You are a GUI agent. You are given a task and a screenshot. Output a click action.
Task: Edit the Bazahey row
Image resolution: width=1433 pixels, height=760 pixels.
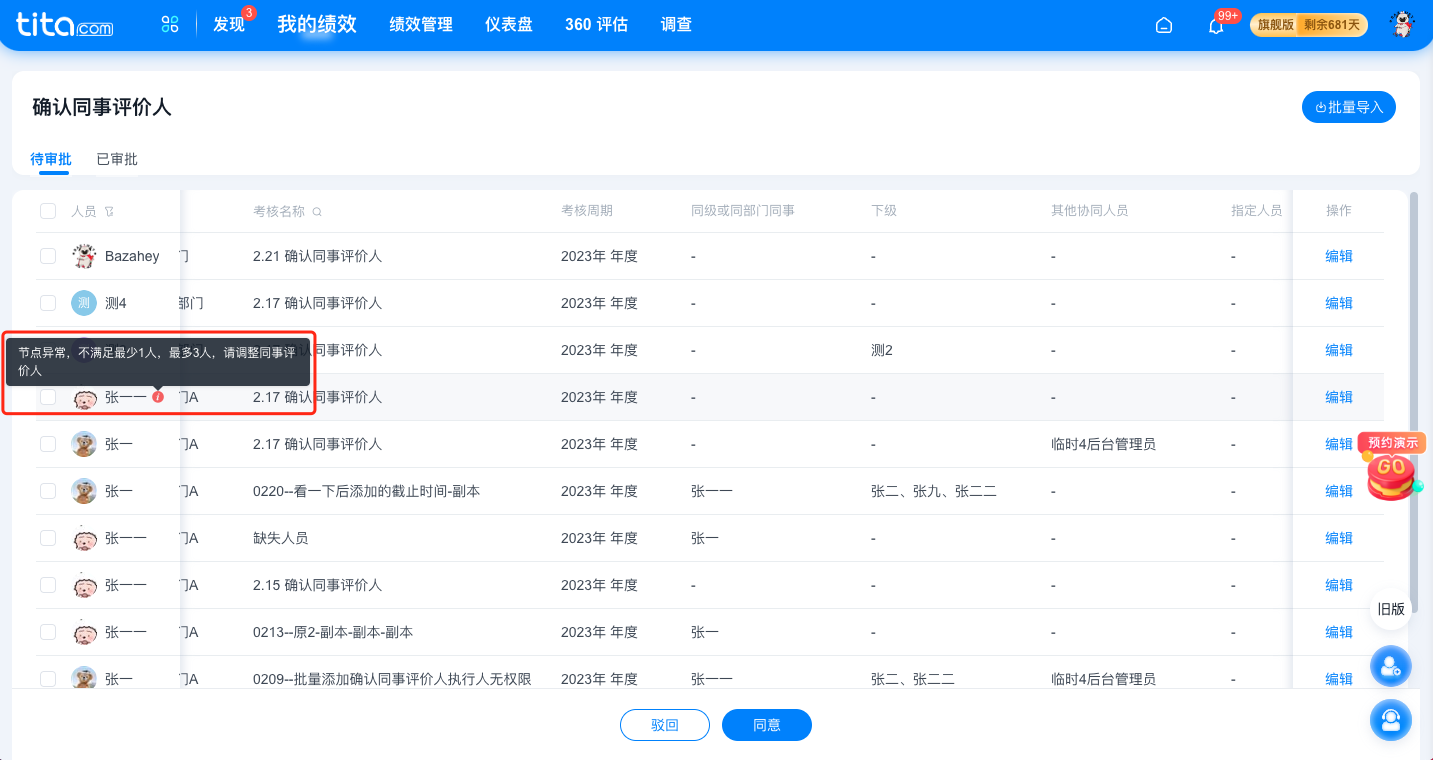coord(1339,256)
